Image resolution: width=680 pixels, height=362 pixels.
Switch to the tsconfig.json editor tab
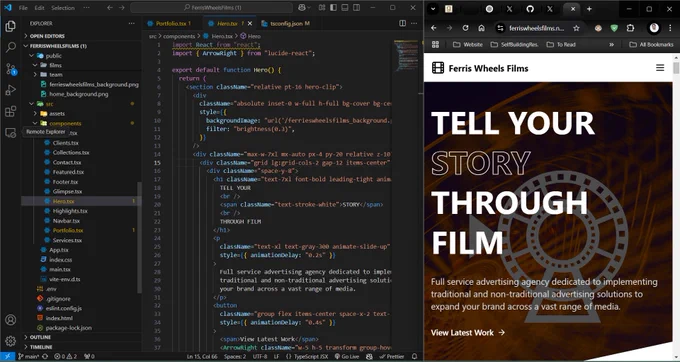286,23
